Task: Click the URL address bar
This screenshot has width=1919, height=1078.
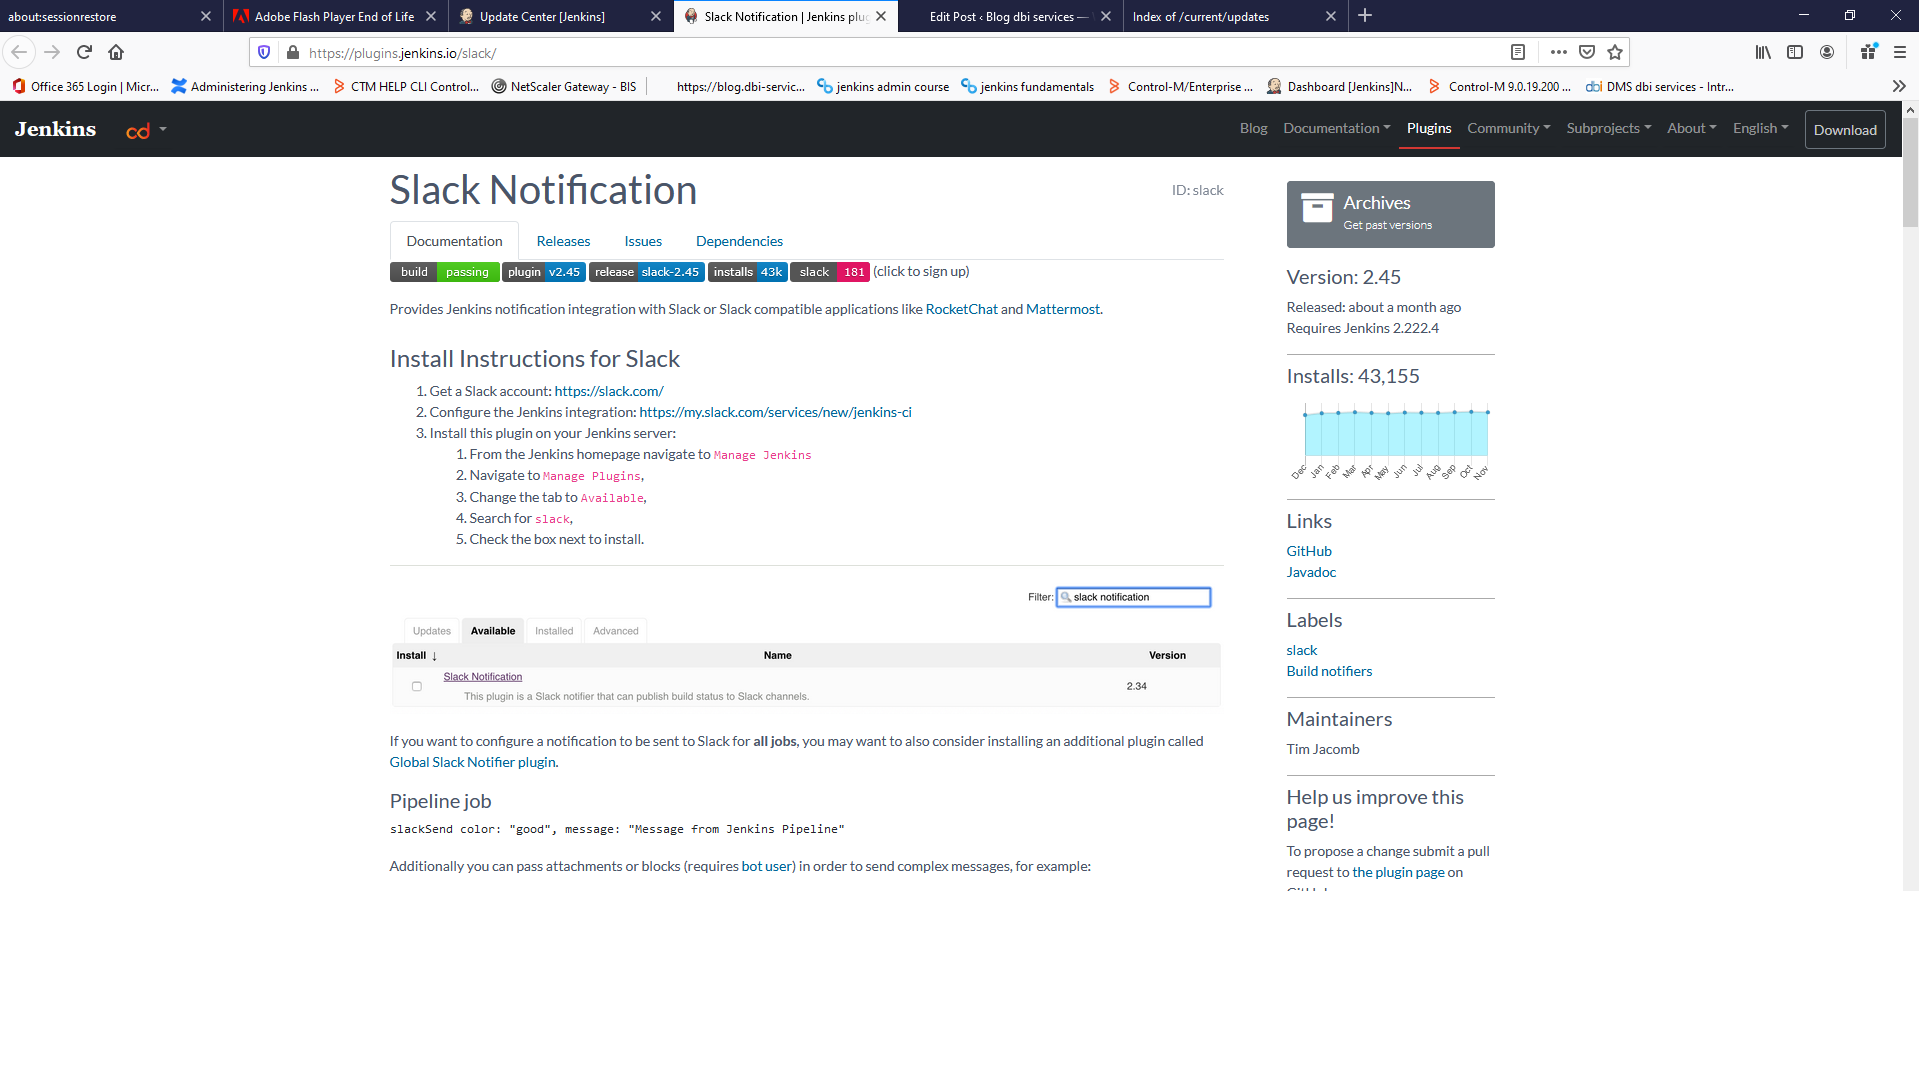Action: (x=900, y=52)
